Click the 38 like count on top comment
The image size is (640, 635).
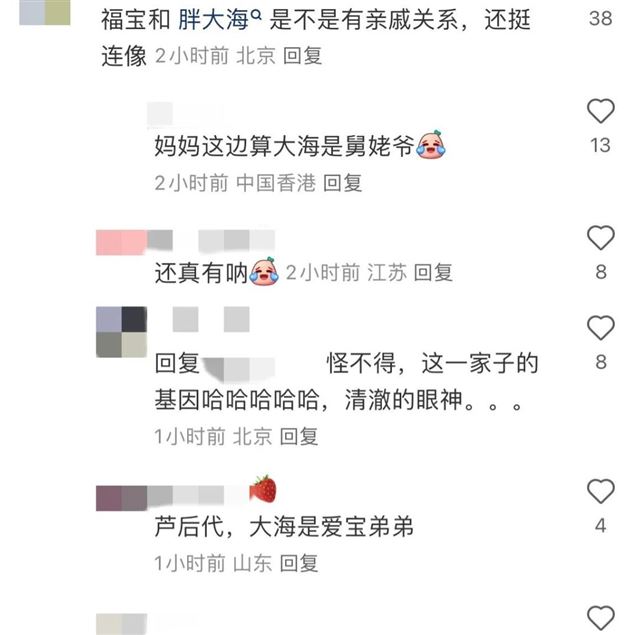600,18
